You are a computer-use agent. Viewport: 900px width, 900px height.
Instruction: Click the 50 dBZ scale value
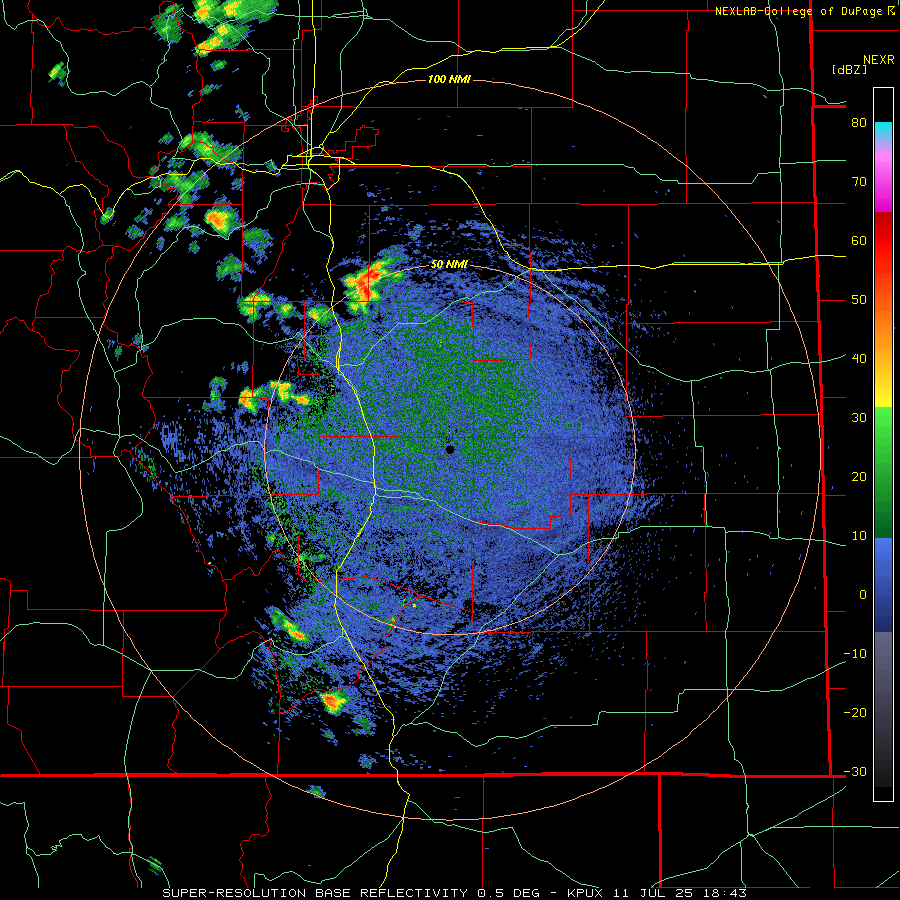(859, 300)
